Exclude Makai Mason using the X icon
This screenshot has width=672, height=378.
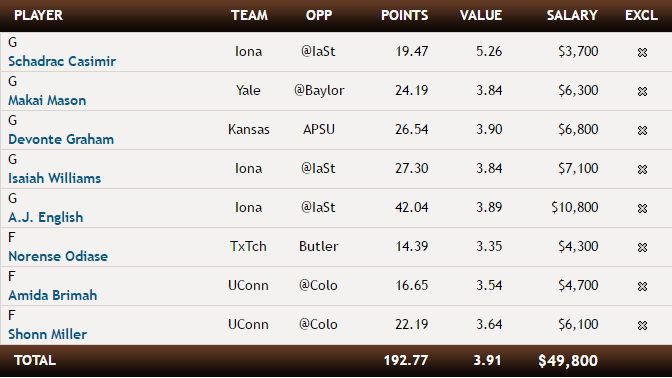(x=642, y=91)
